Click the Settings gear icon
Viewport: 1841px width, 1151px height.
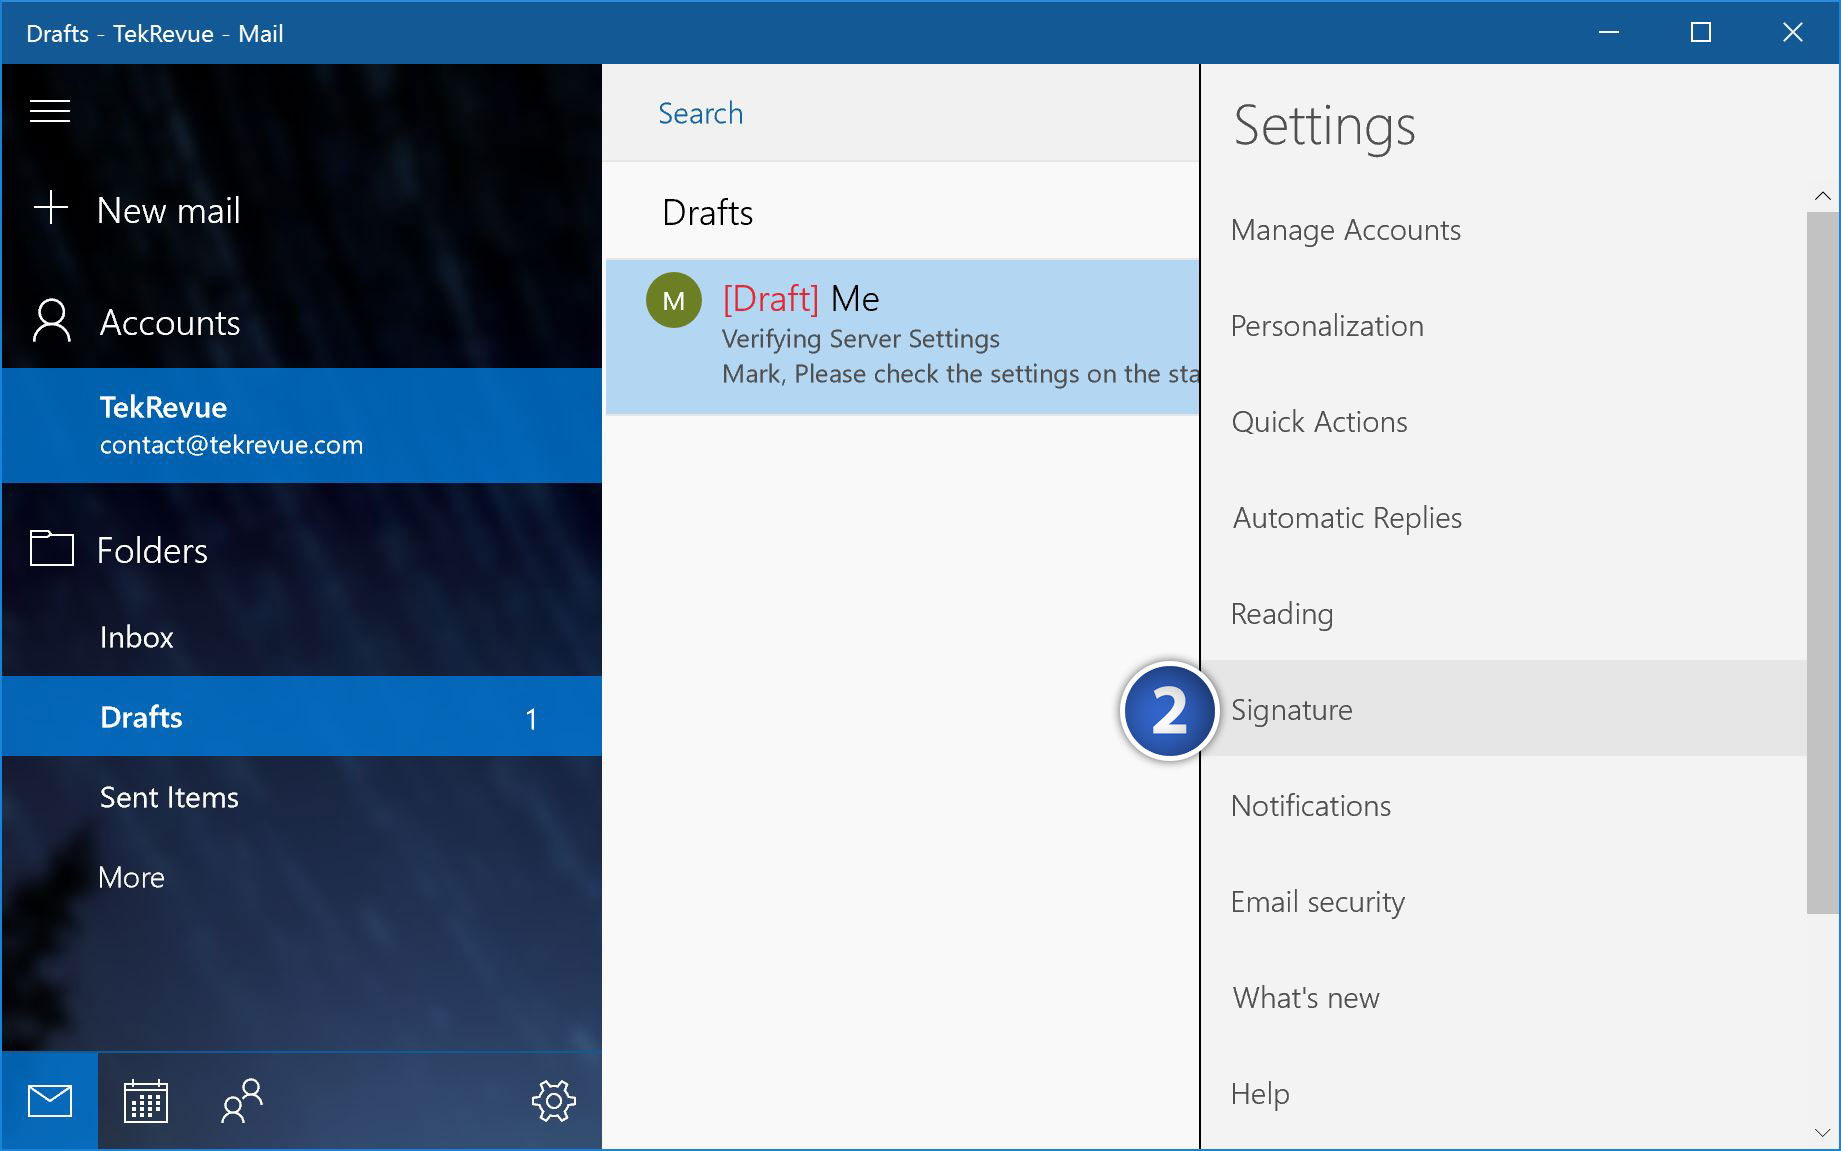[x=553, y=1101]
